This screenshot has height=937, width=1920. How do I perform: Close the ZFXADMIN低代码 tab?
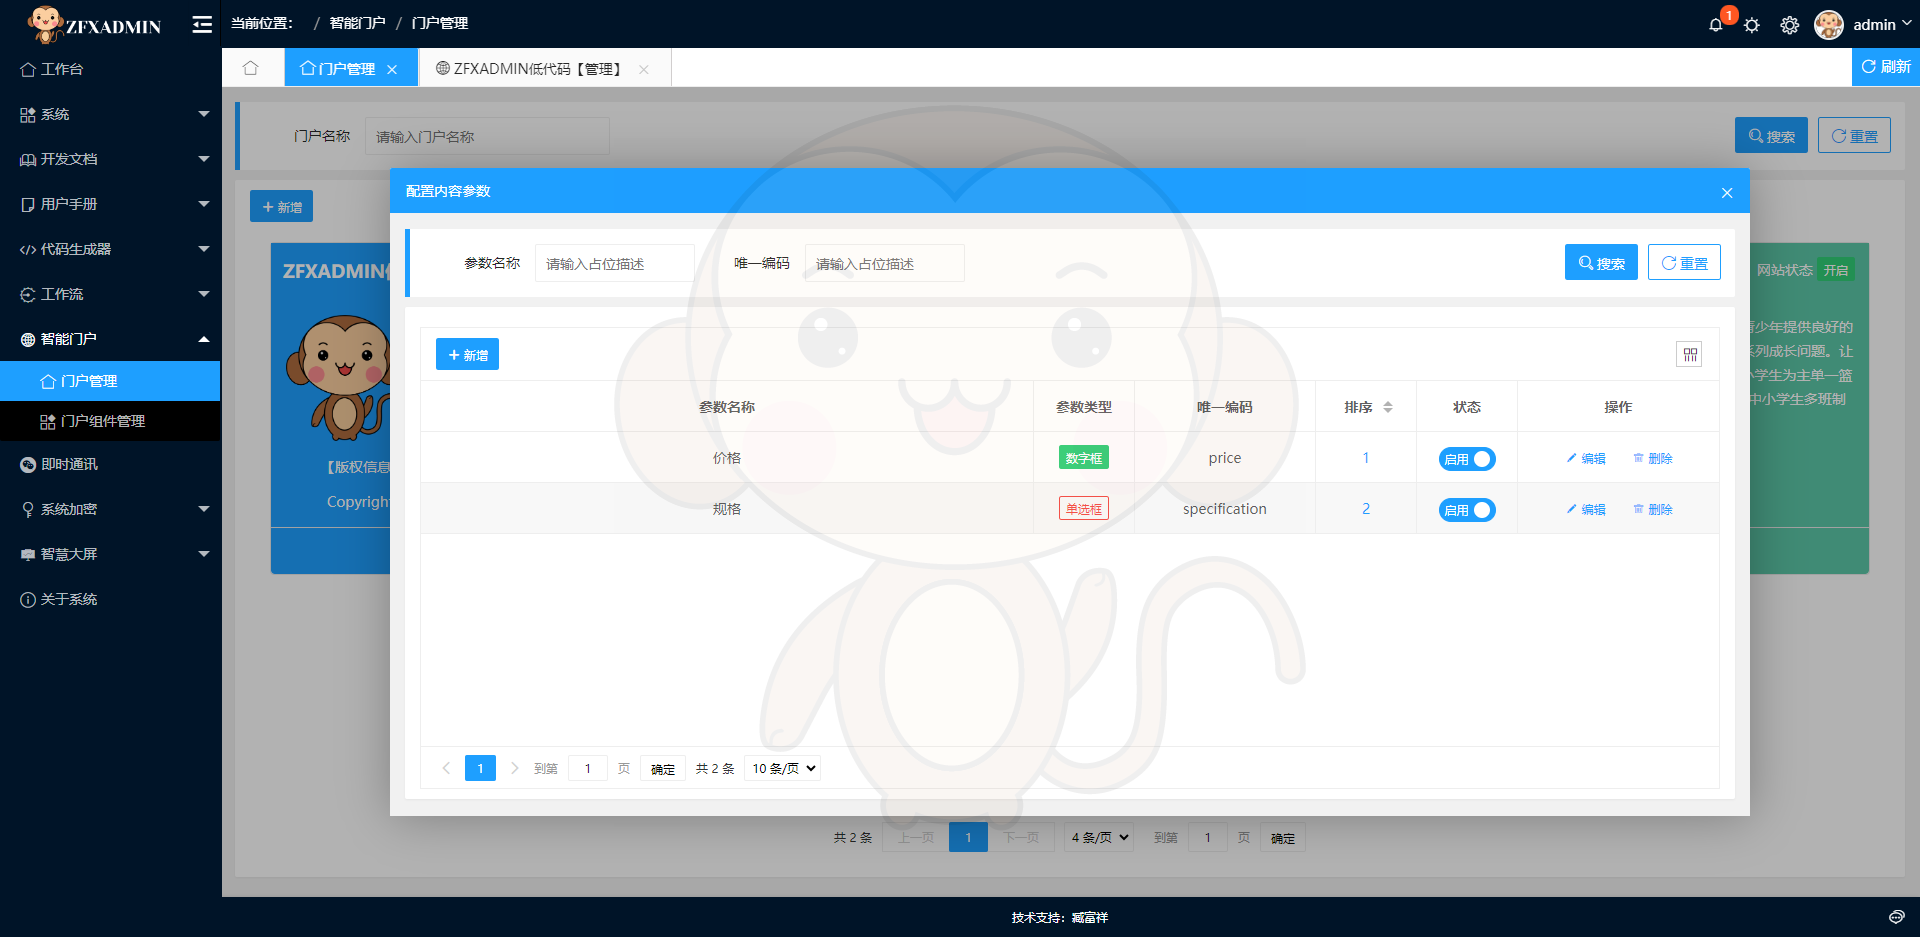(644, 69)
